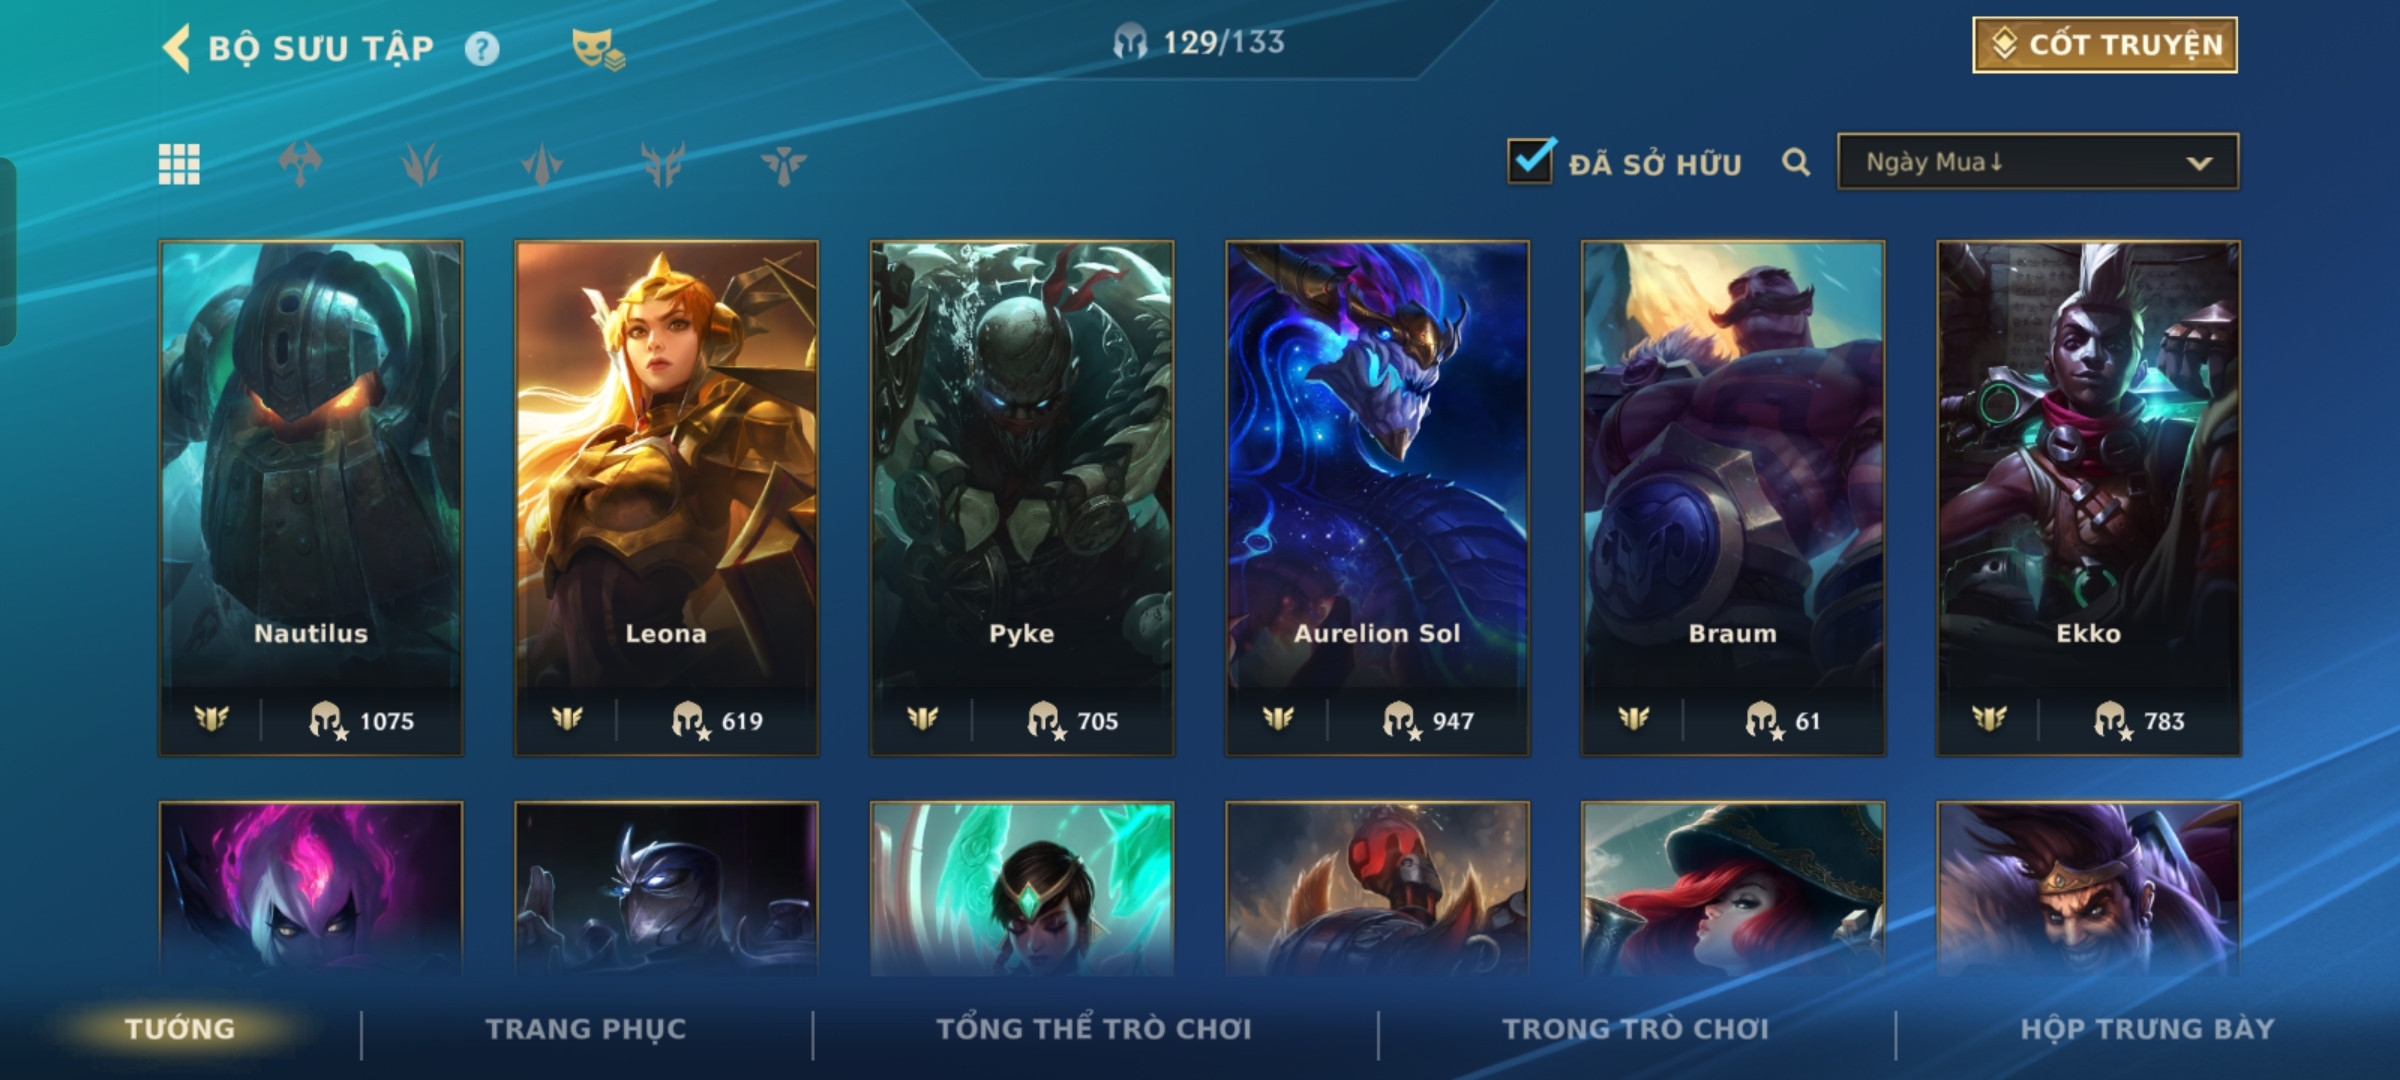Filter by the crossed axes role icon
Viewport: 2400px width, 1080px height.
pyautogui.click(x=300, y=164)
